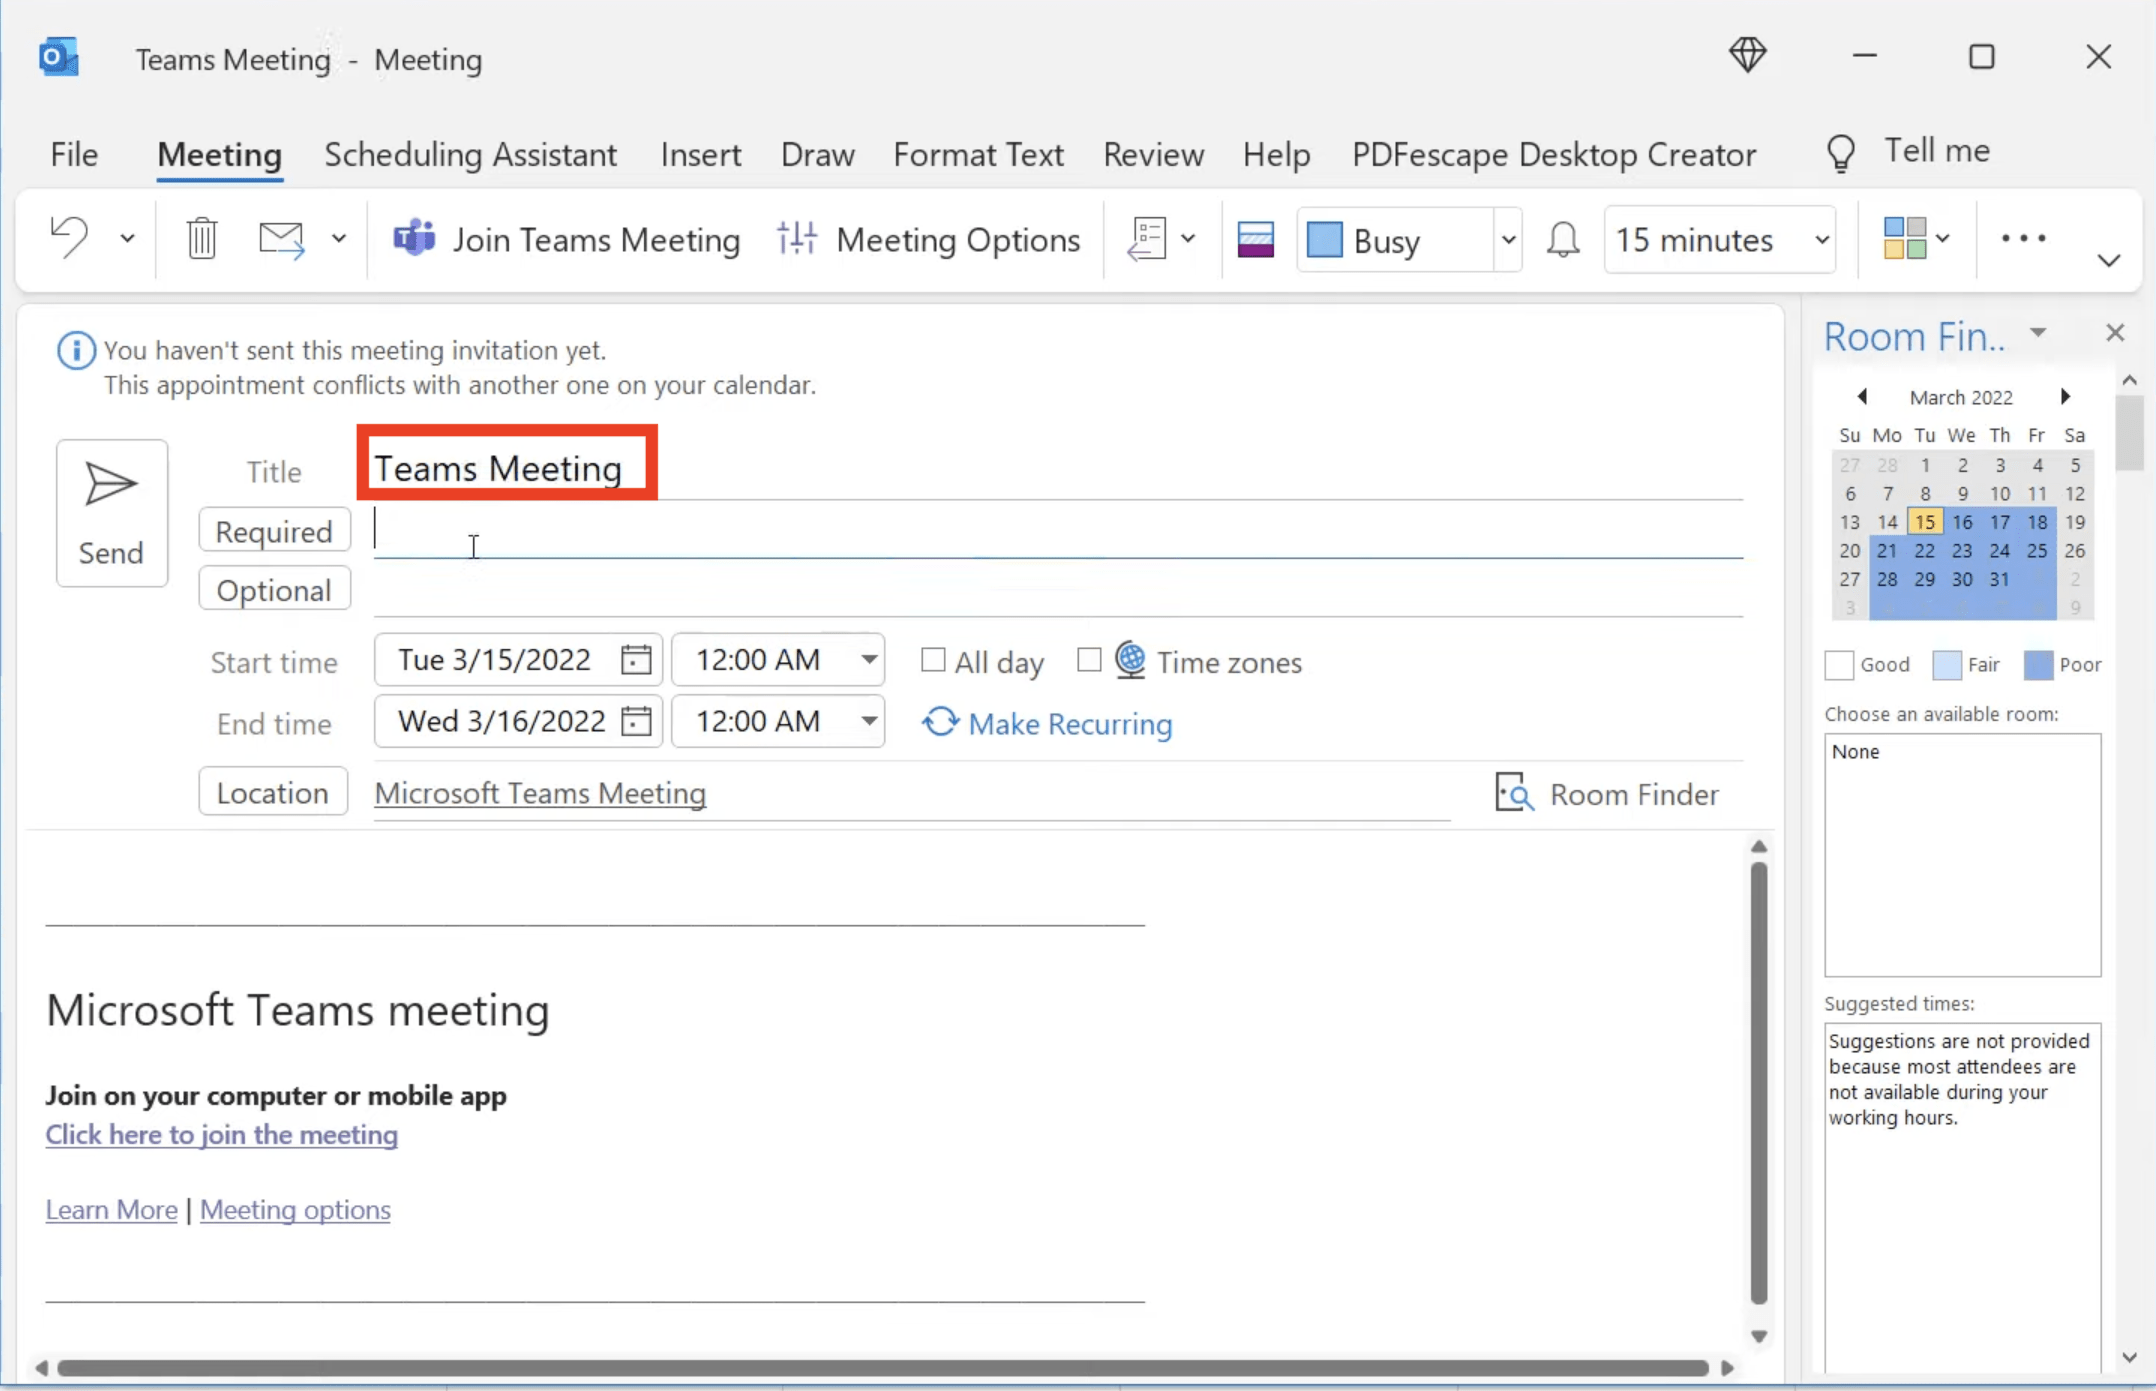Select March 22 in Room Finder calendar
This screenshot has width=2156, height=1391.
pos(1925,551)
